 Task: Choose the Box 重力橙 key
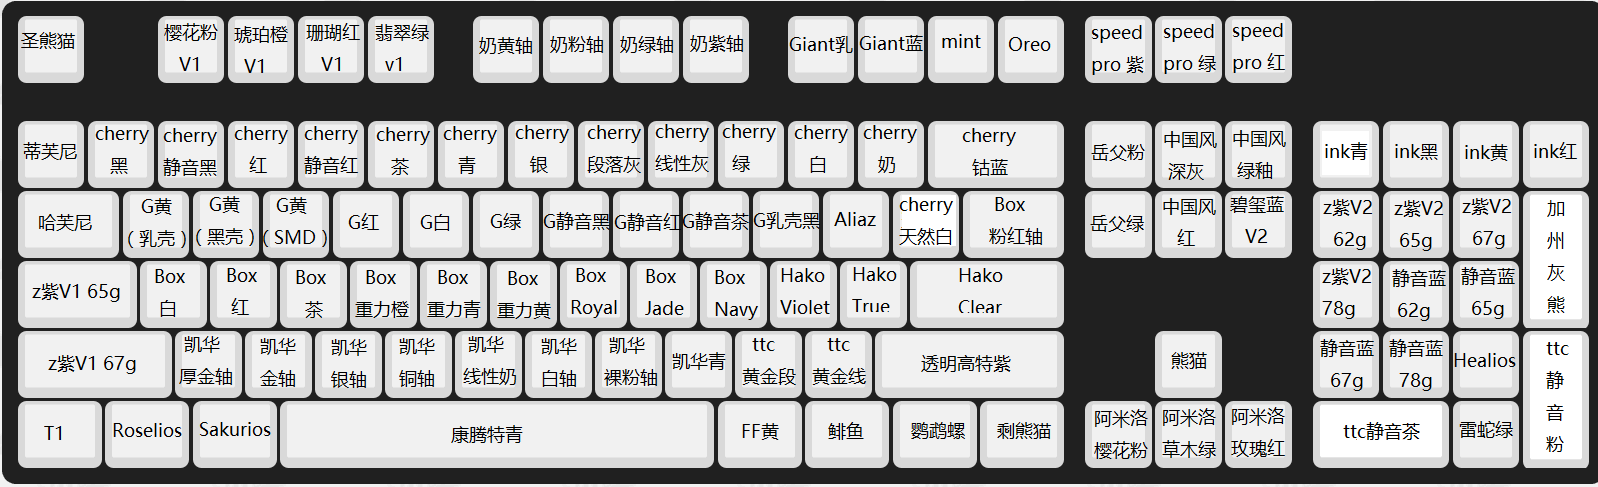click(x=382, y=293)
